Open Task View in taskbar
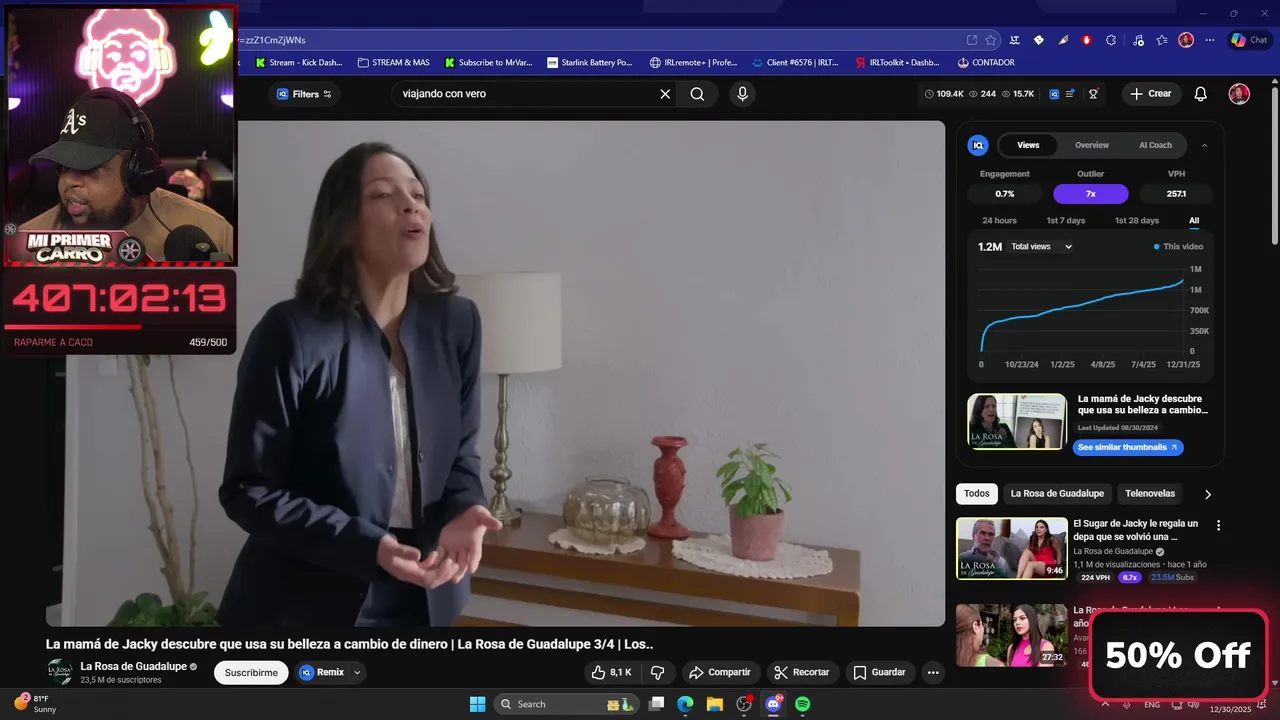This screenshot has width=1280, height=720. click(656, 704)
